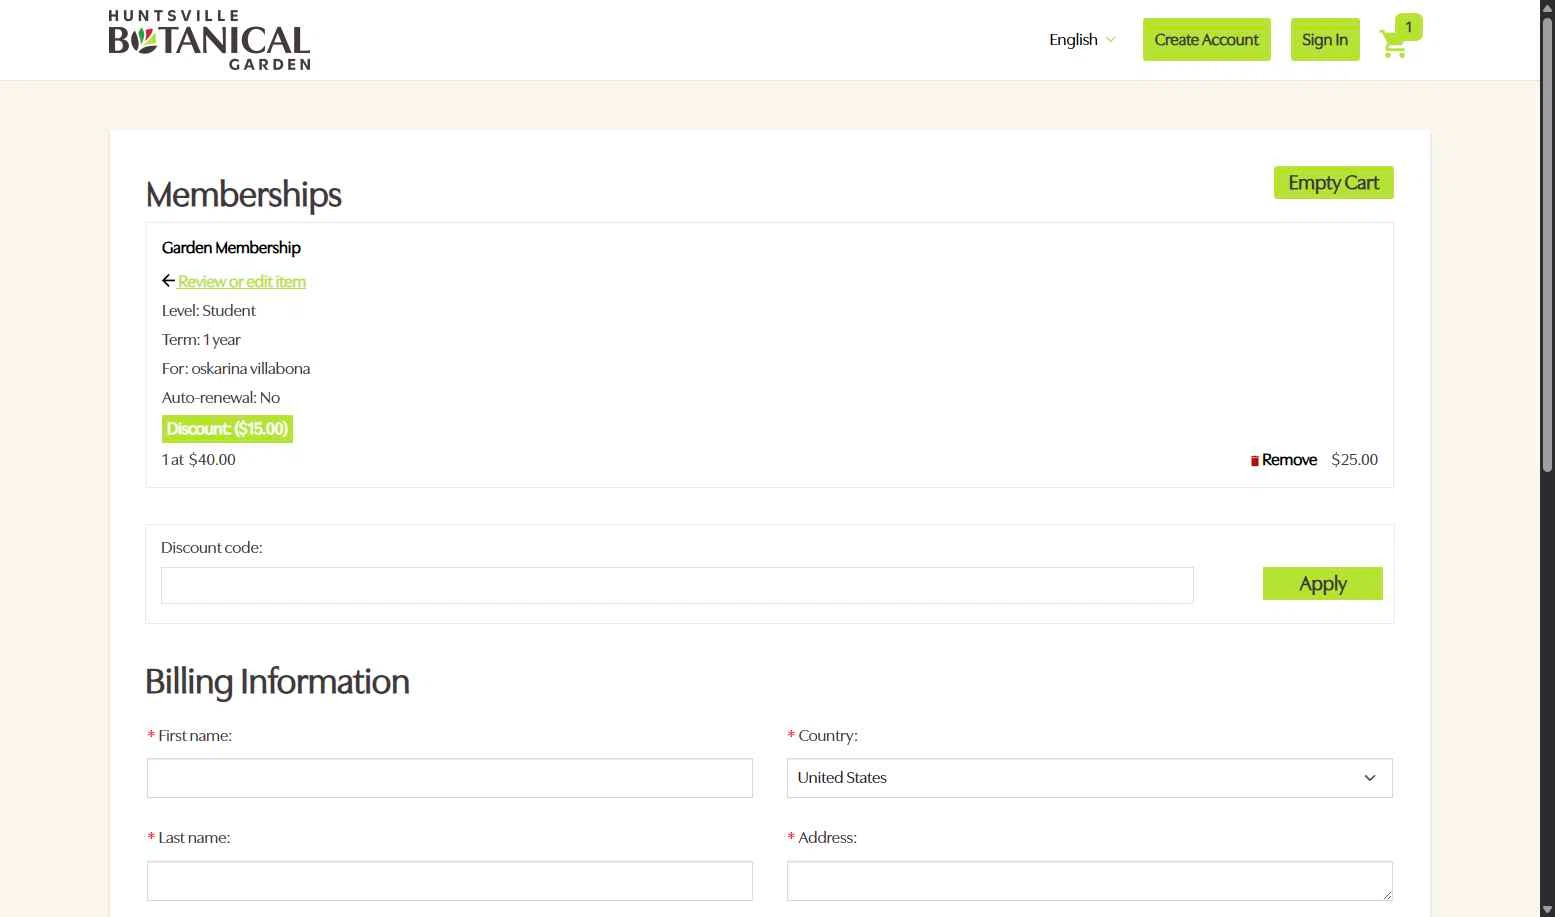The image size is (1555, 917).
Task: Expand the English language dropdown
Action: tap(1082, 40)
